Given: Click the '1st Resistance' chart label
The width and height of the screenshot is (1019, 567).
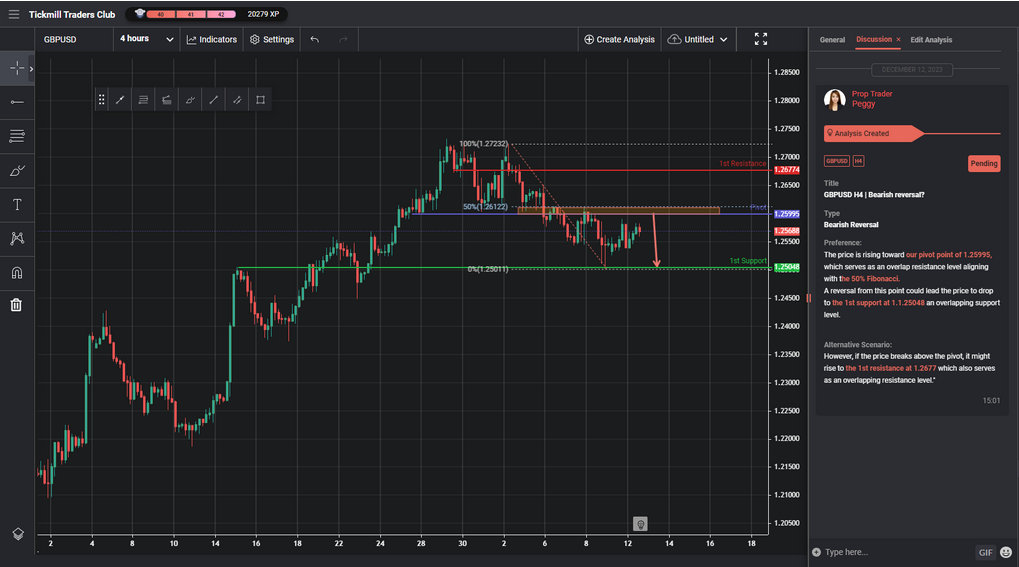Looking at the screenshot, I should [x=742, y=164].
